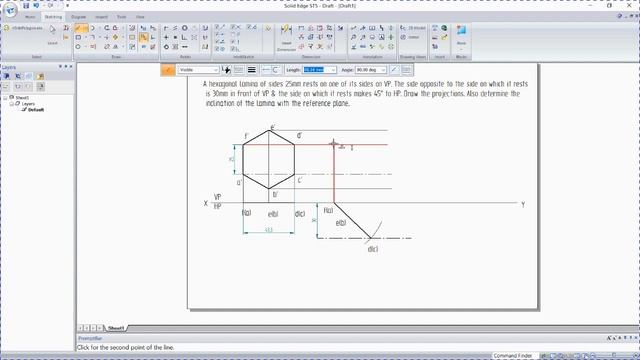Expand the Rectangle tool dropdown arrow
Screen dimensions: 640x360
coord(85,38)
